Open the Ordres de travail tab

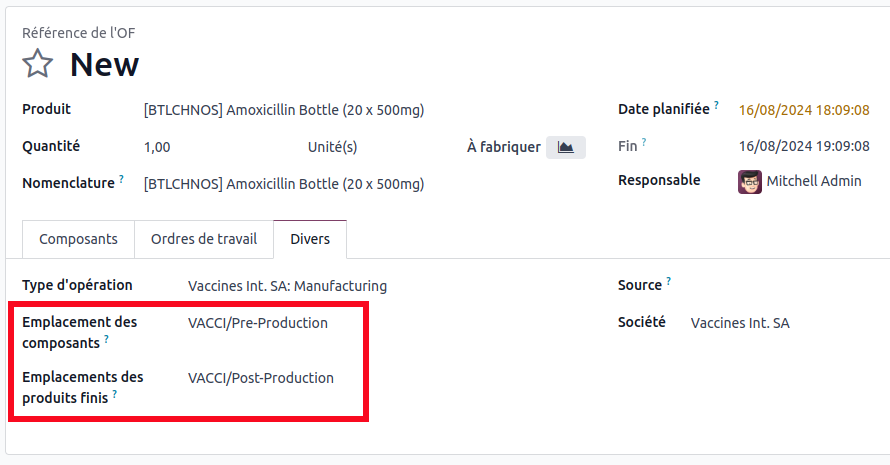click(x=204, y=239)
